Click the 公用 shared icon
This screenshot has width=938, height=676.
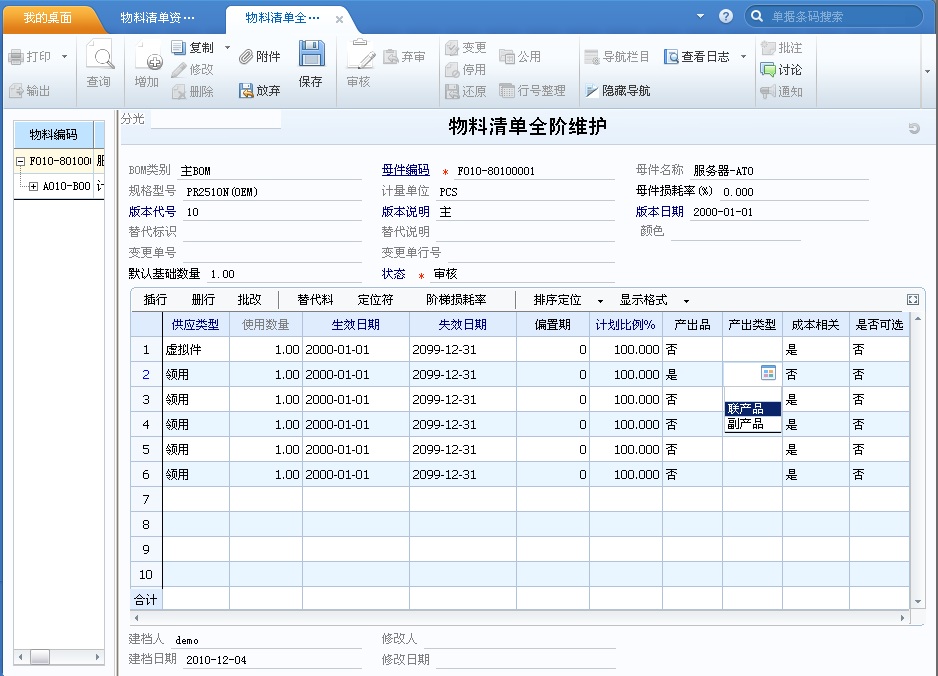507,56
